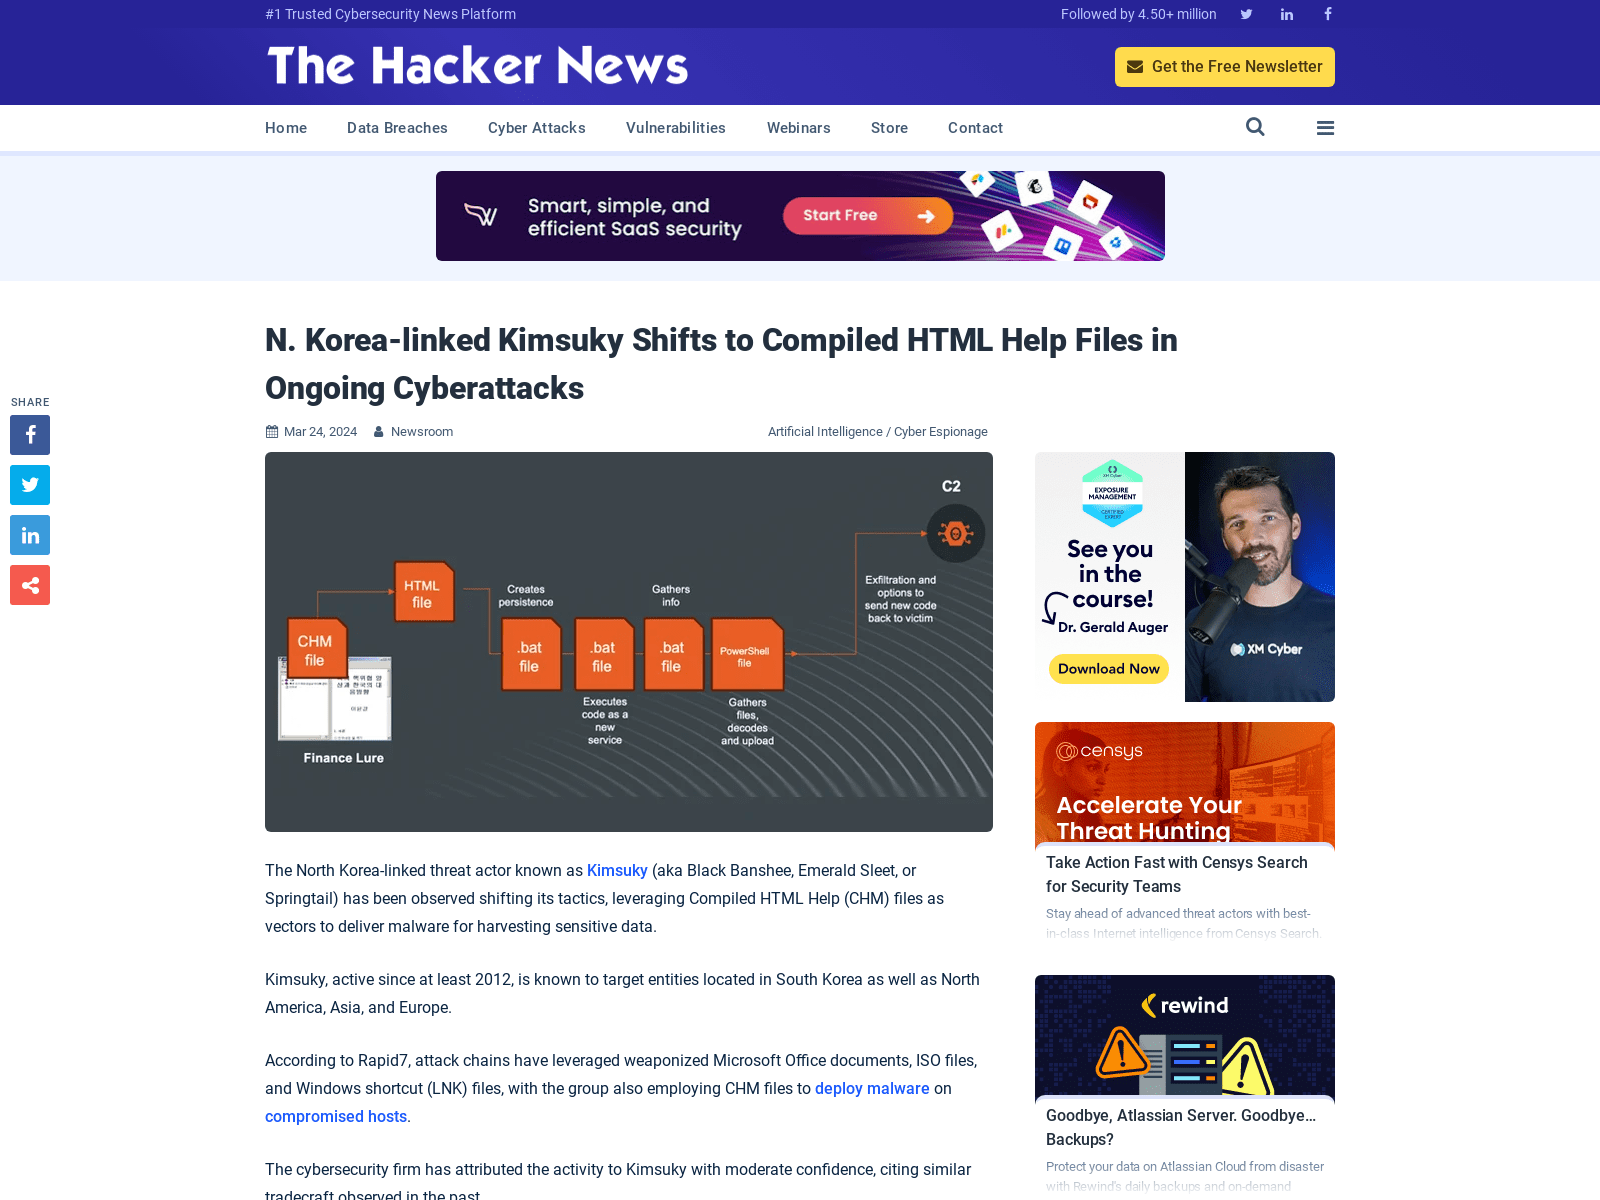Open Take Action Fast with Censys Search headline
This screenshot has width=1600, height=1200.
click(1177, 875)
